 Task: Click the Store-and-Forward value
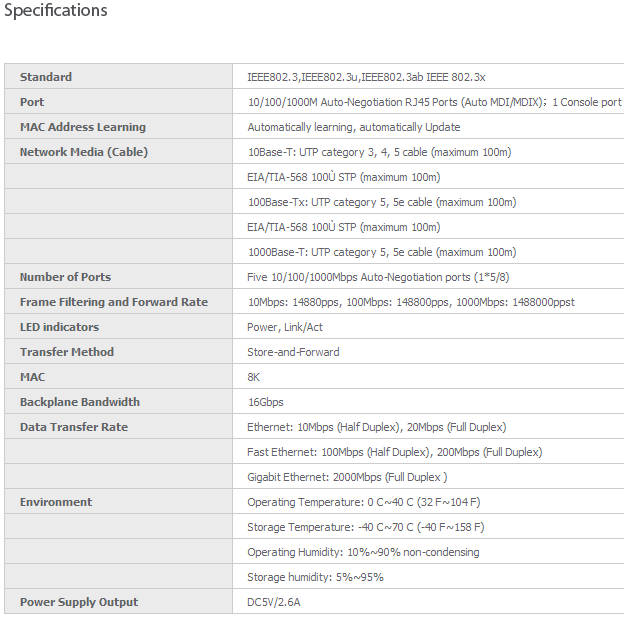coord(293,352)
